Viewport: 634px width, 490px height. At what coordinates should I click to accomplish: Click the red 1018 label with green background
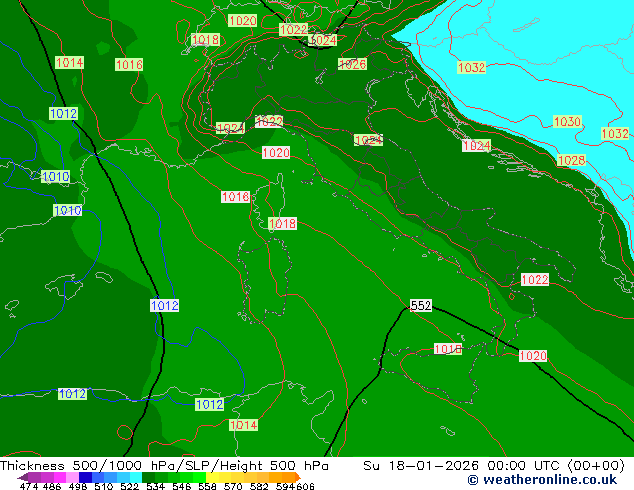(x=205, y=39)
